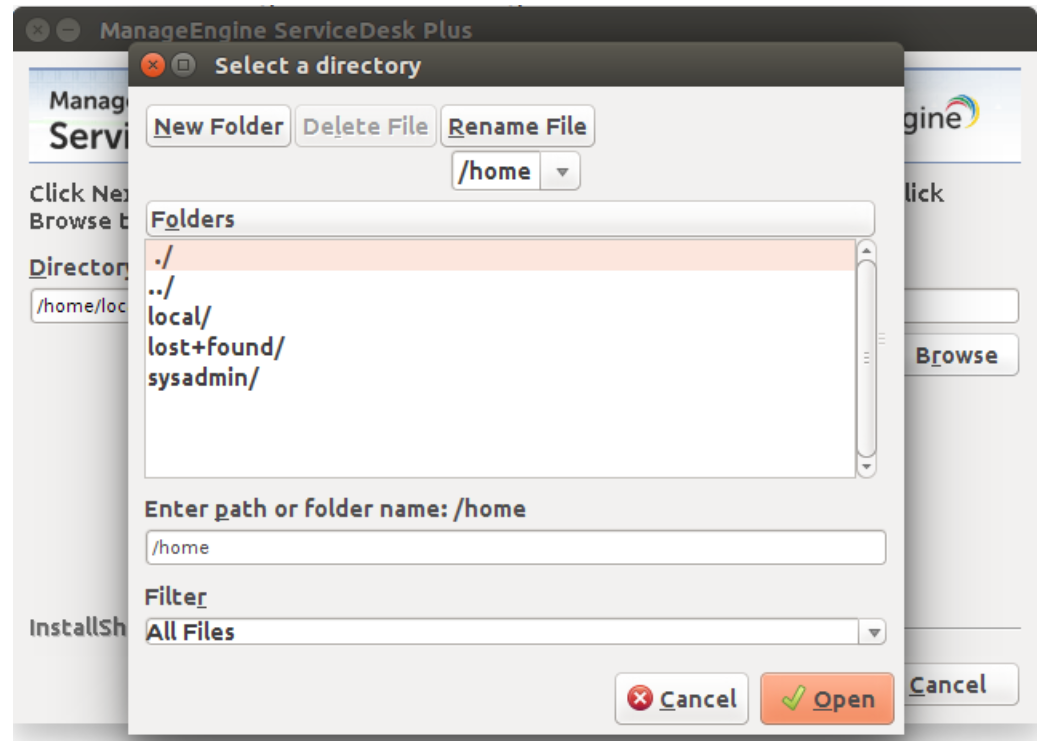The width and height of the screenshot is (1062, 756).
Task: Click the New Folder button
Action: tap(218, 127)
